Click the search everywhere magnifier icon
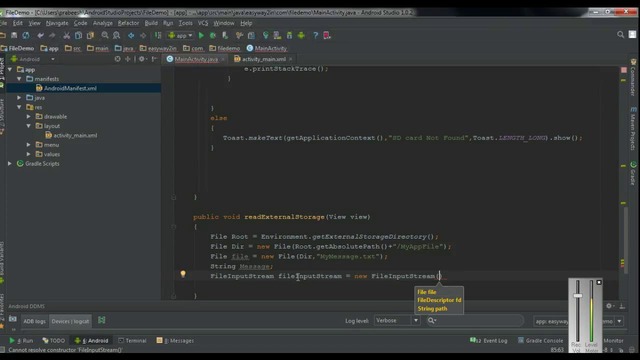 [x=620, y=35]
